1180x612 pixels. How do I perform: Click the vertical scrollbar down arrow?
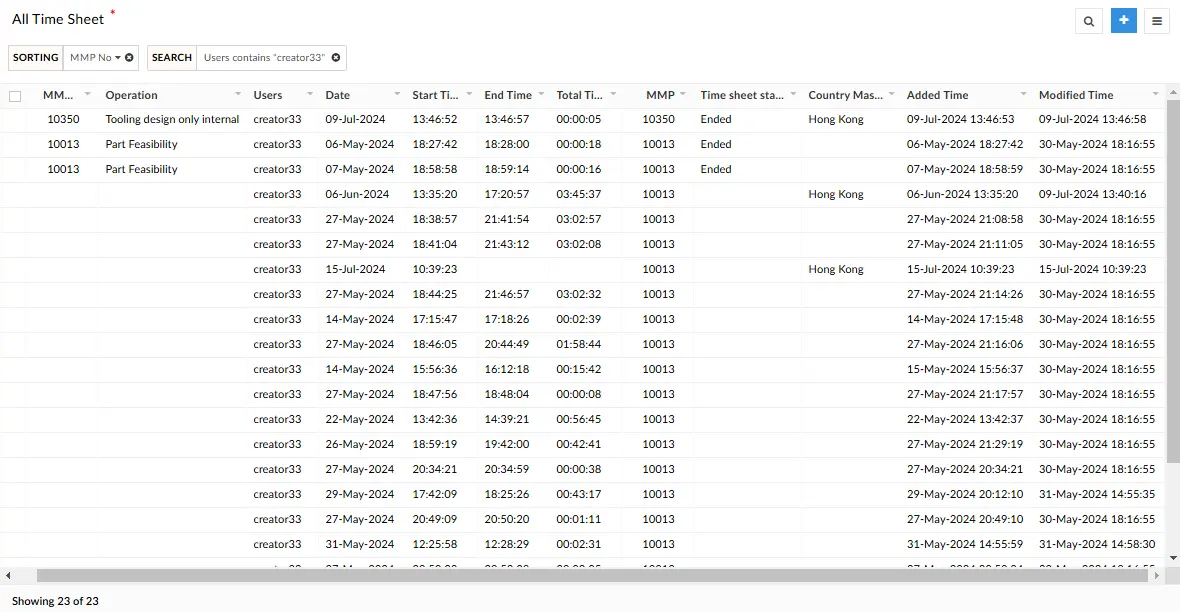pyautogui.click(x=1172, y=559)
